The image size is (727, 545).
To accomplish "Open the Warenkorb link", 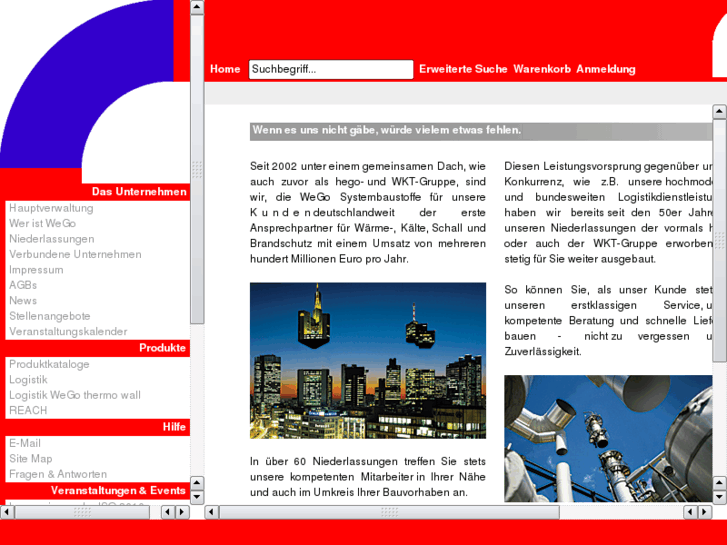I will click(542, 69).
